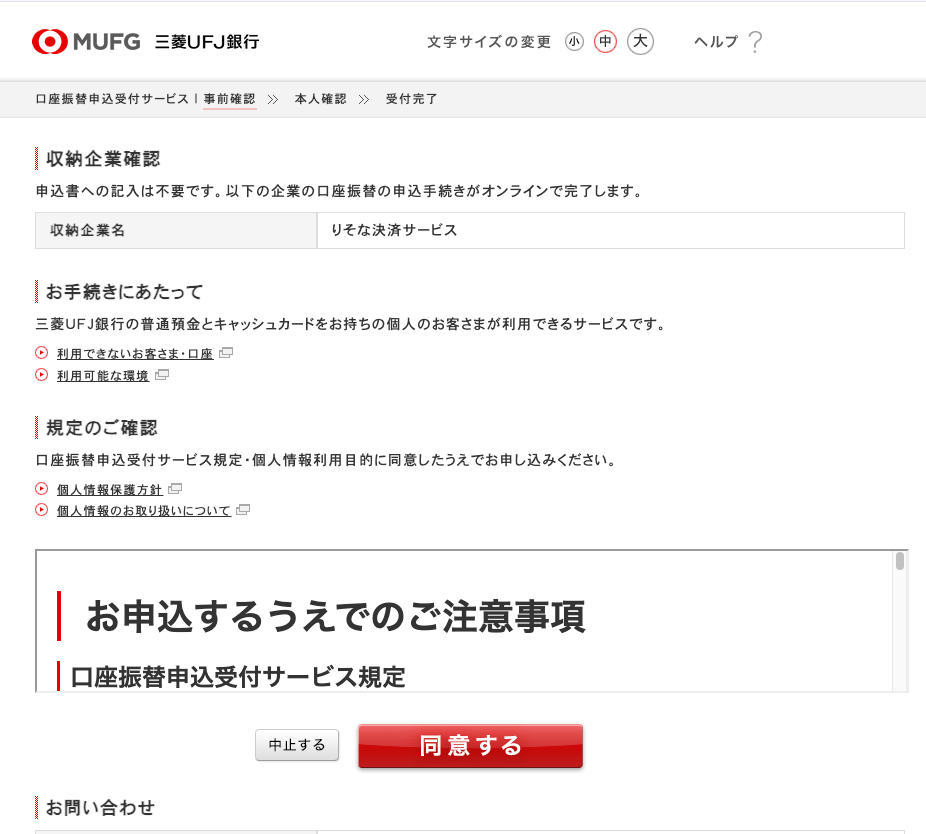Select large (大) text size

[640, 41]
